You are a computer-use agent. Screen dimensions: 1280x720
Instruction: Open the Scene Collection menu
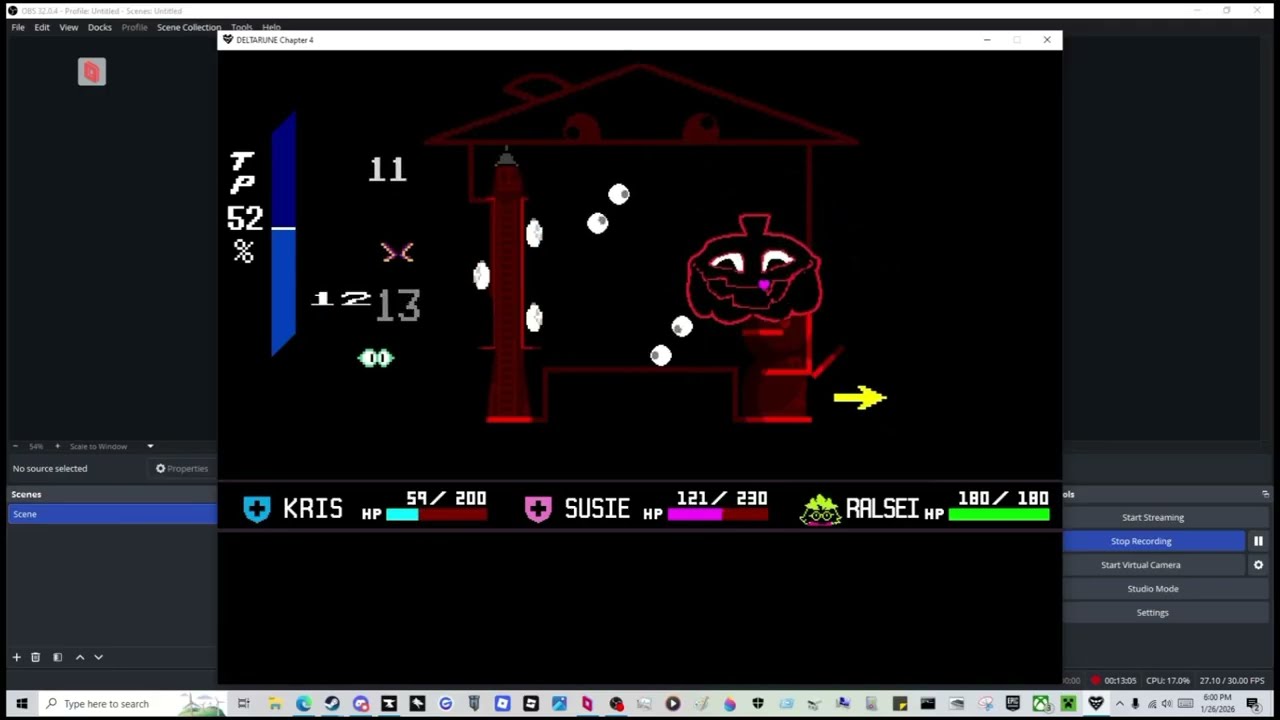[189, 27]
